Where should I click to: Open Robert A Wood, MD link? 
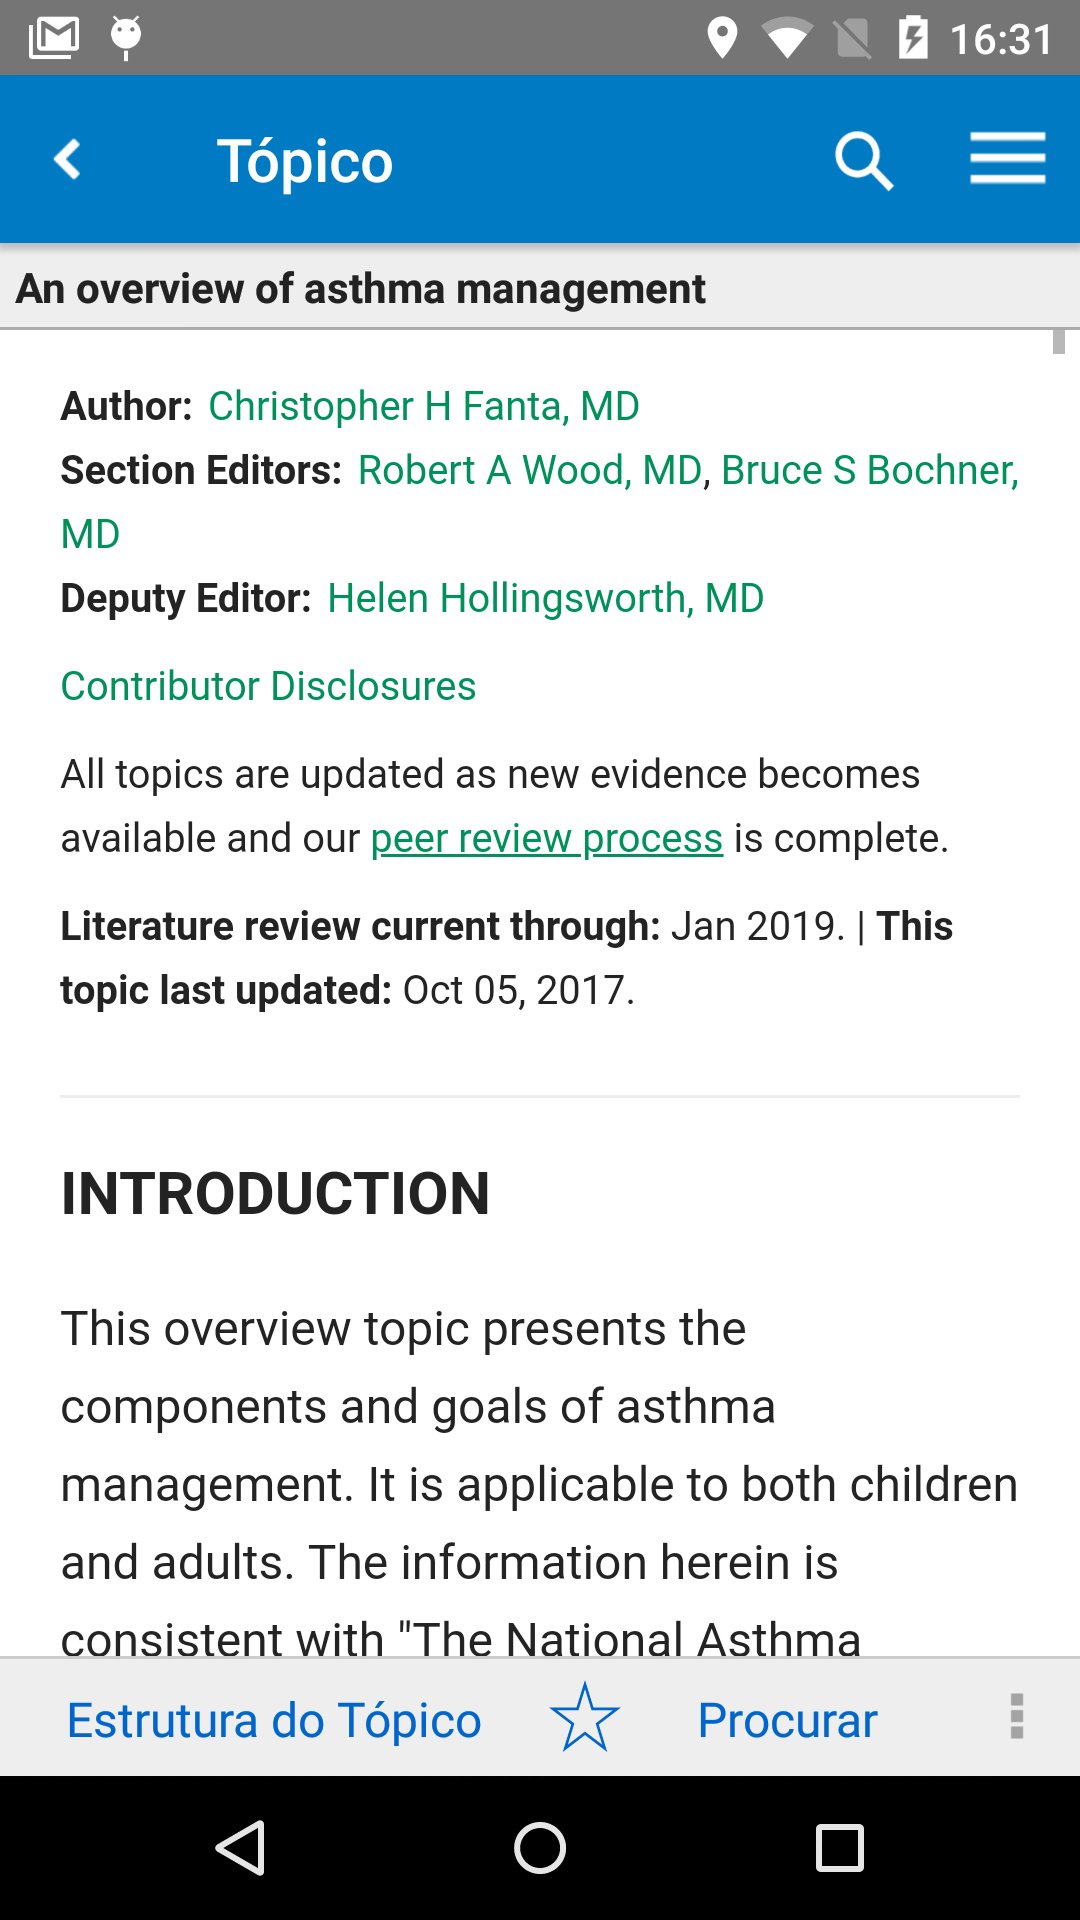click(x=530, y=470)
